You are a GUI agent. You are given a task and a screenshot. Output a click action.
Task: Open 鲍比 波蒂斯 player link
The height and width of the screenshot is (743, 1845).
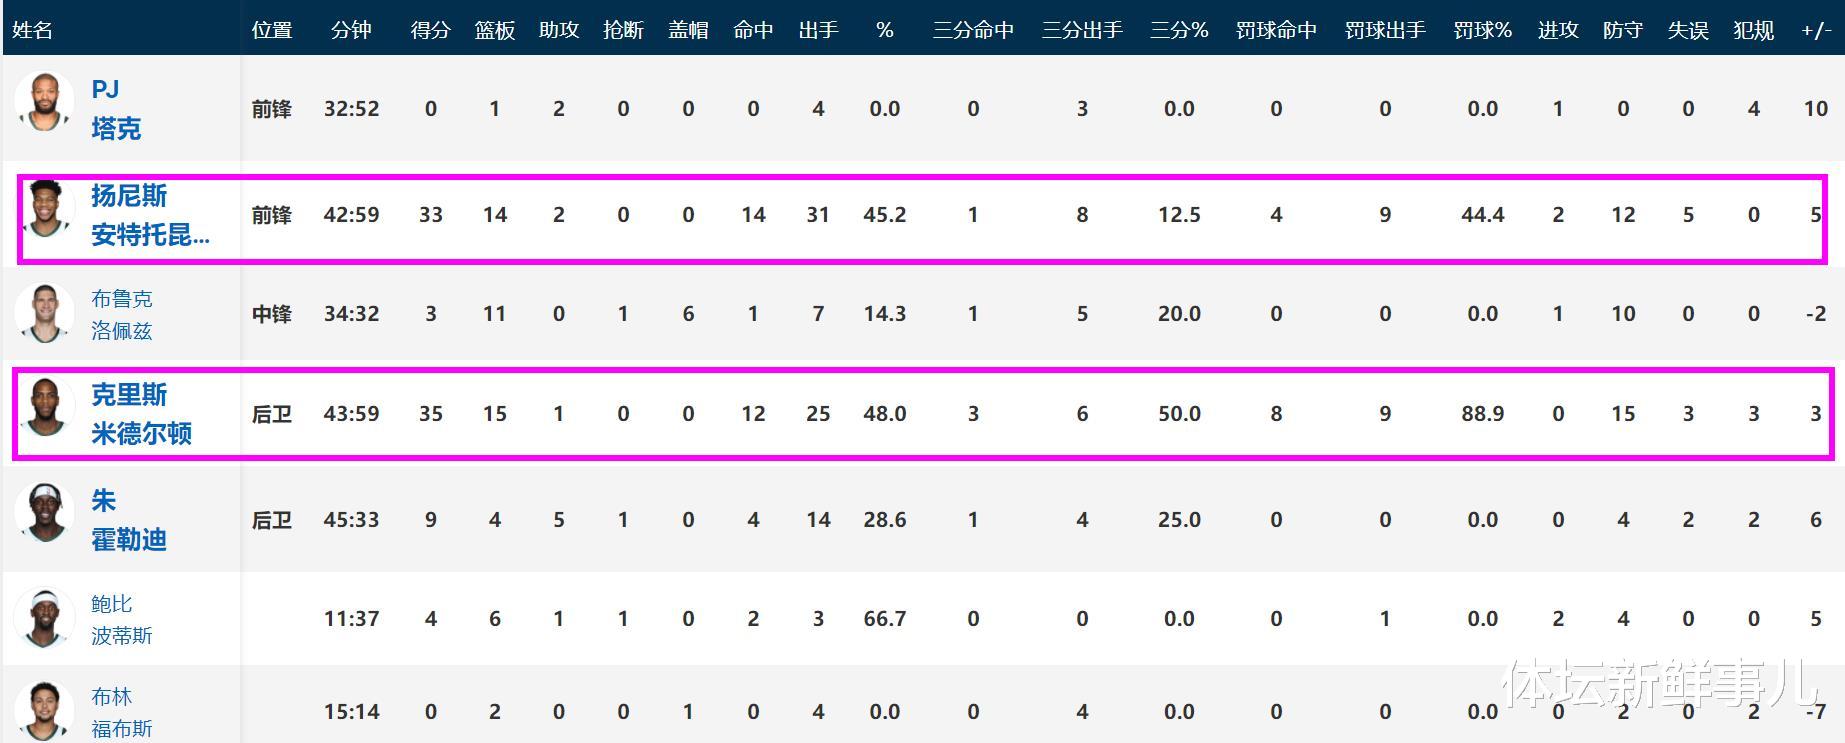(x=121, y=619)
